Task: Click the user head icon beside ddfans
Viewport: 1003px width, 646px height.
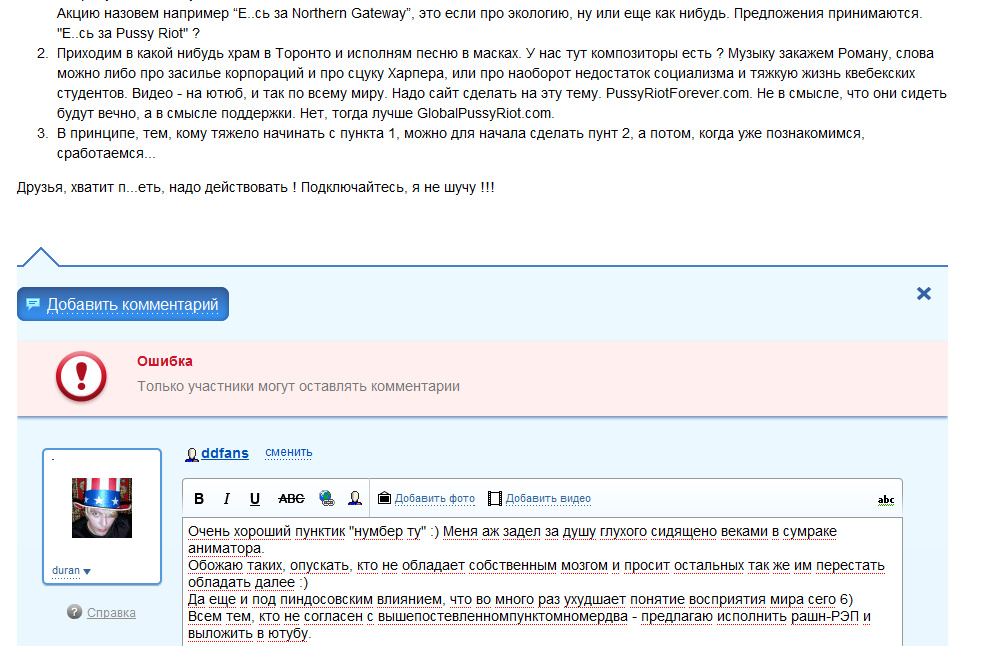Action: [191, 454]
